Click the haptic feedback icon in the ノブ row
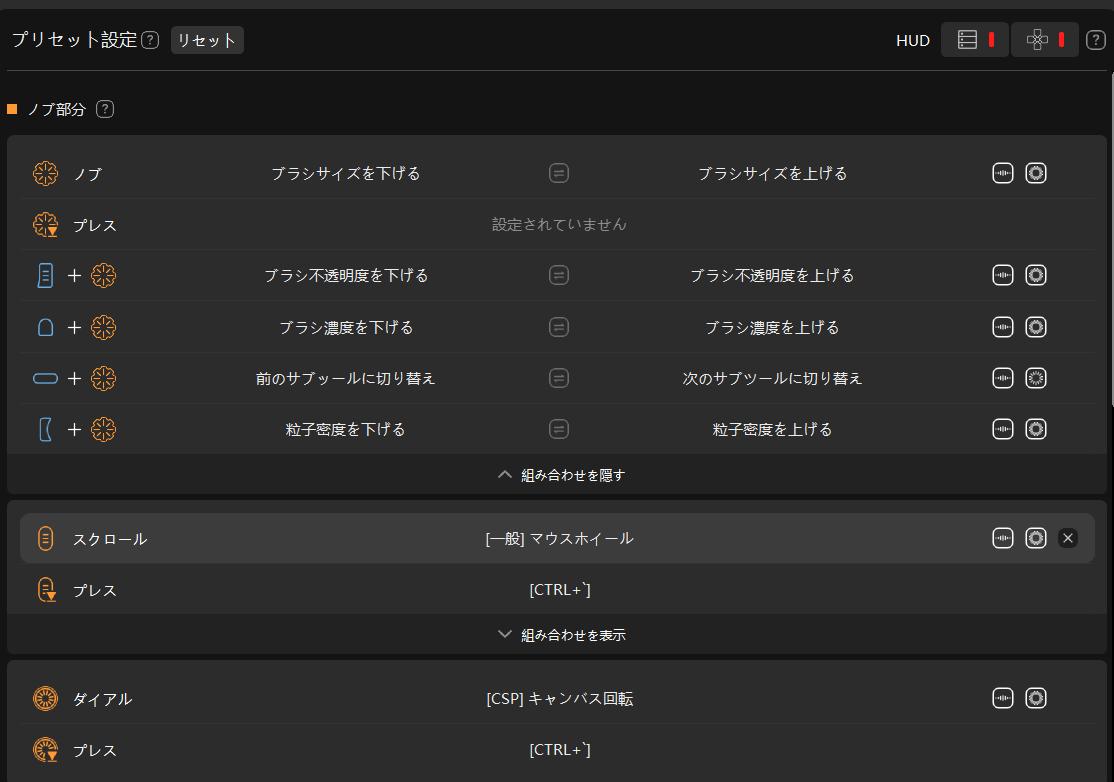The image size is (1114, 782). tap(1003, 173)
